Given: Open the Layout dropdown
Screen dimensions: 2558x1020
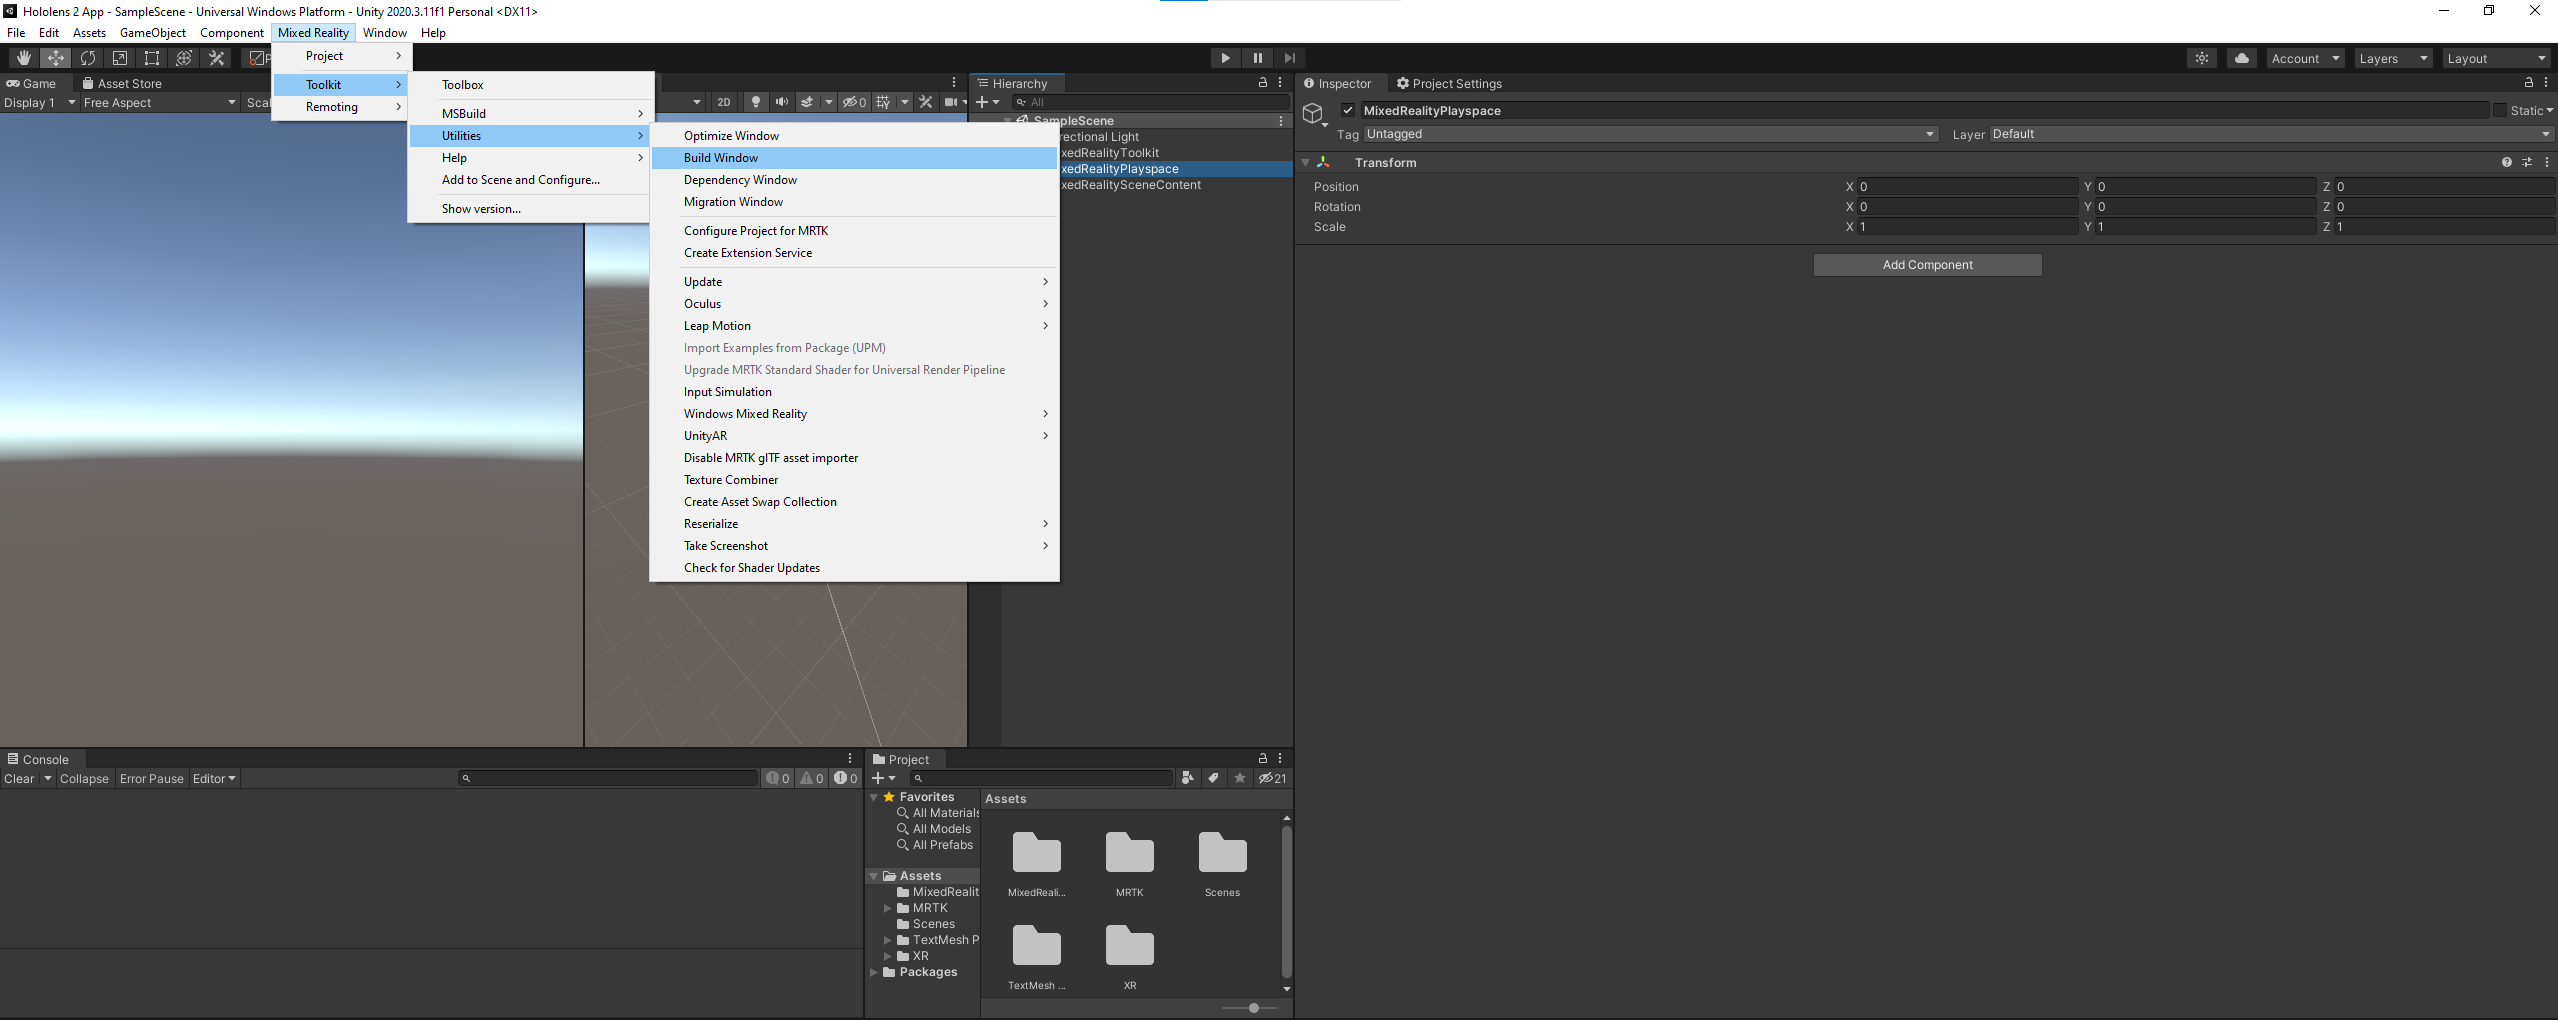Looking at the screenshot, I should (2496, 58).
